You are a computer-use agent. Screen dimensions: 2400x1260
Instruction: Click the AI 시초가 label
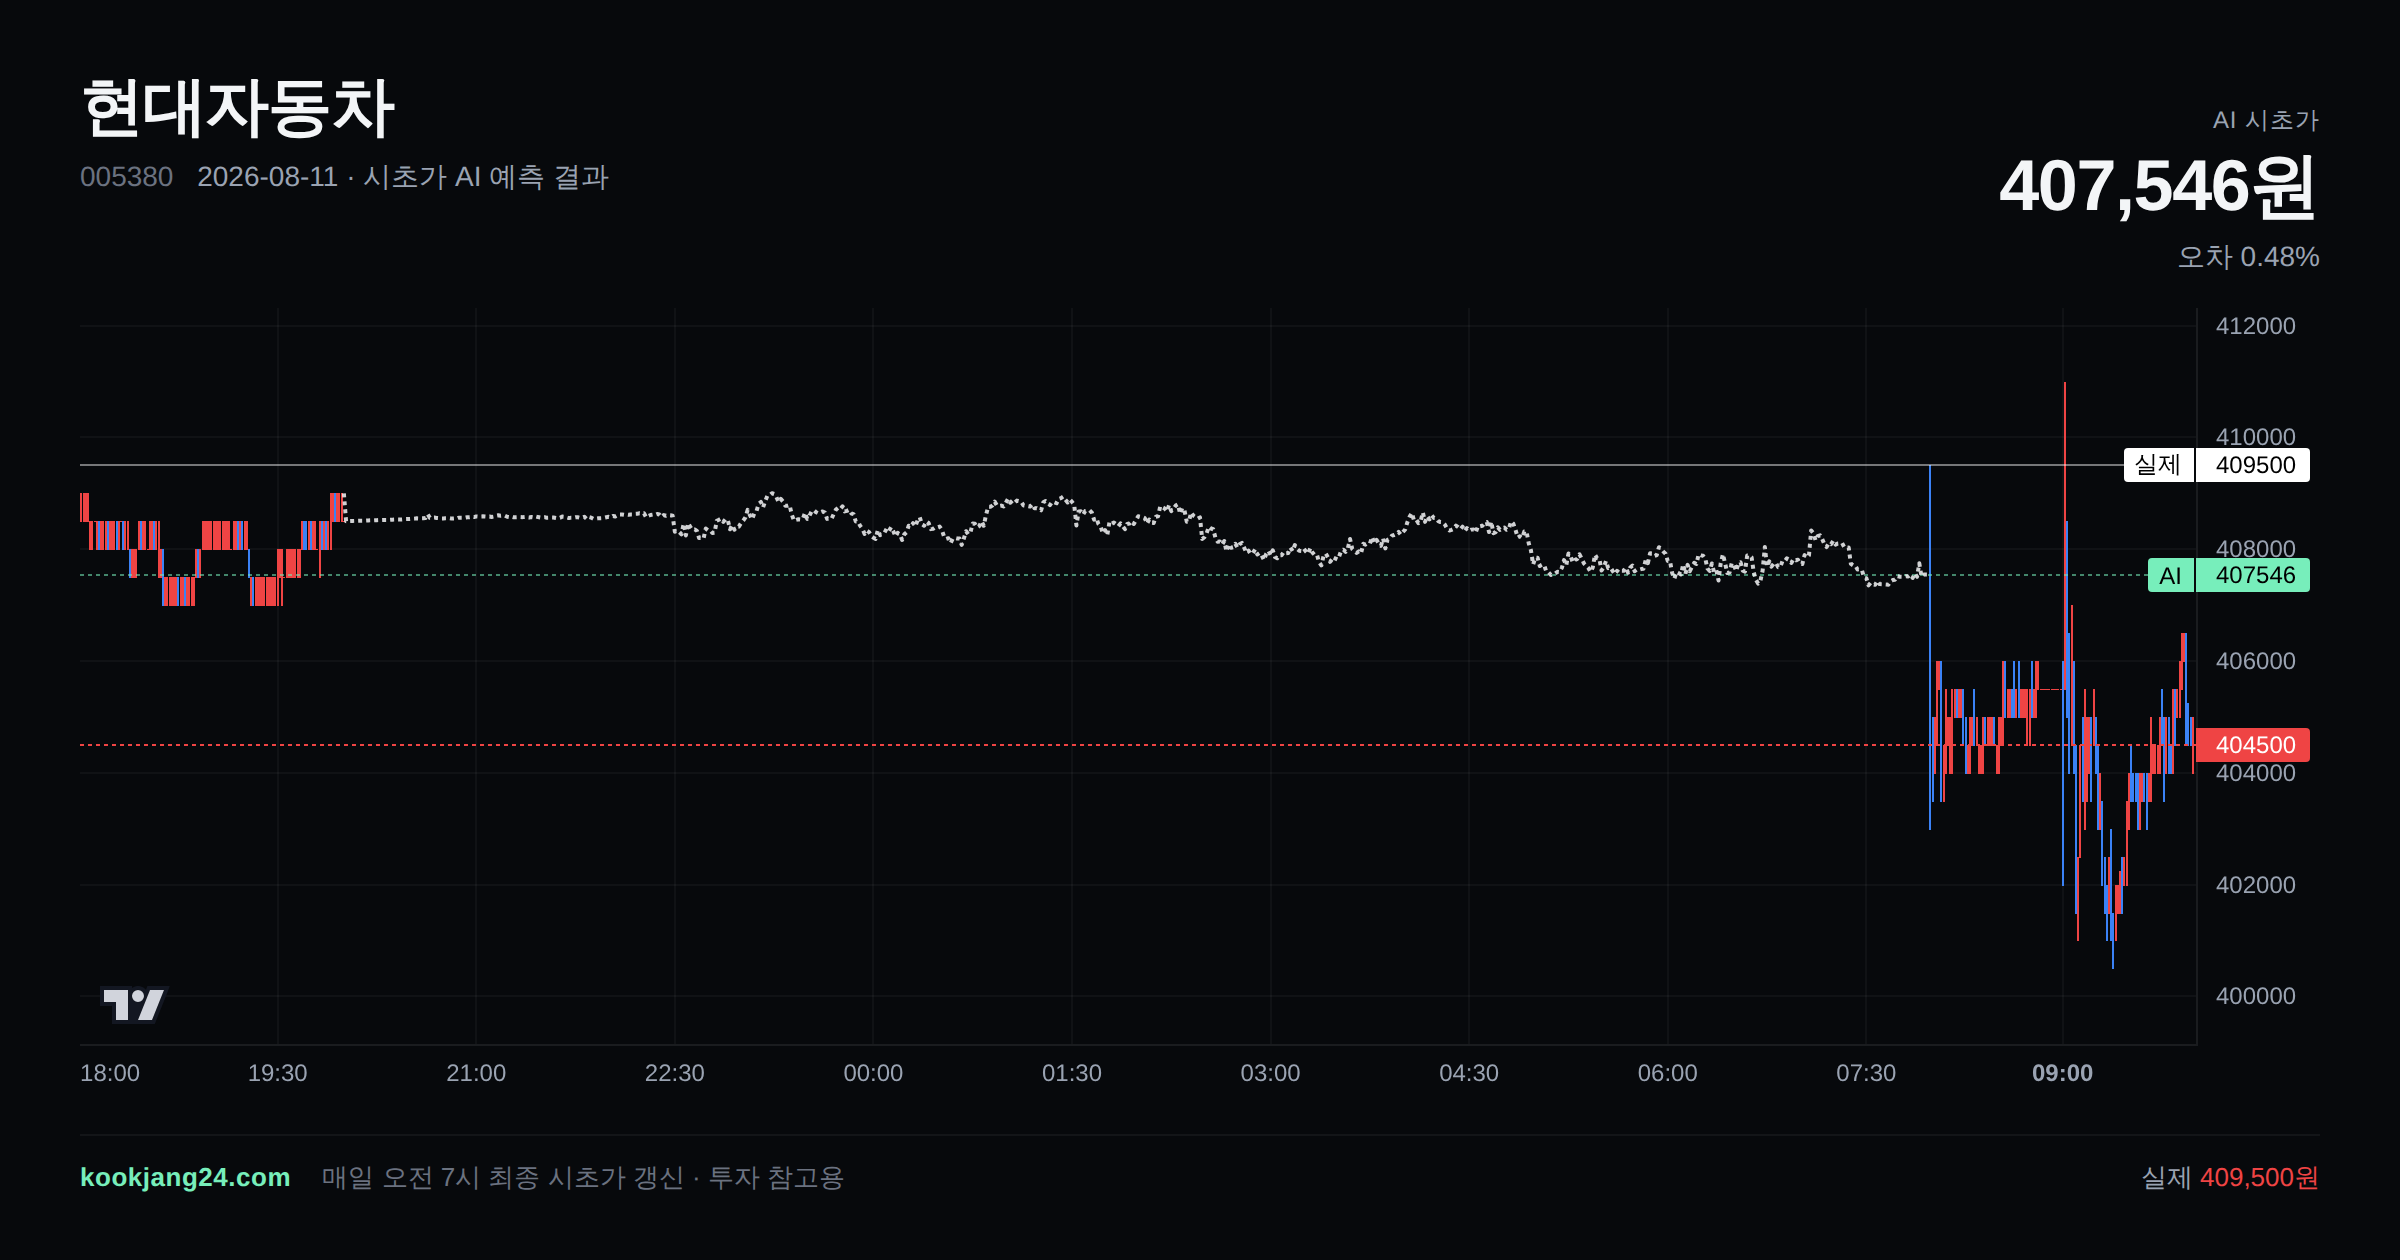pos(2265,120)
